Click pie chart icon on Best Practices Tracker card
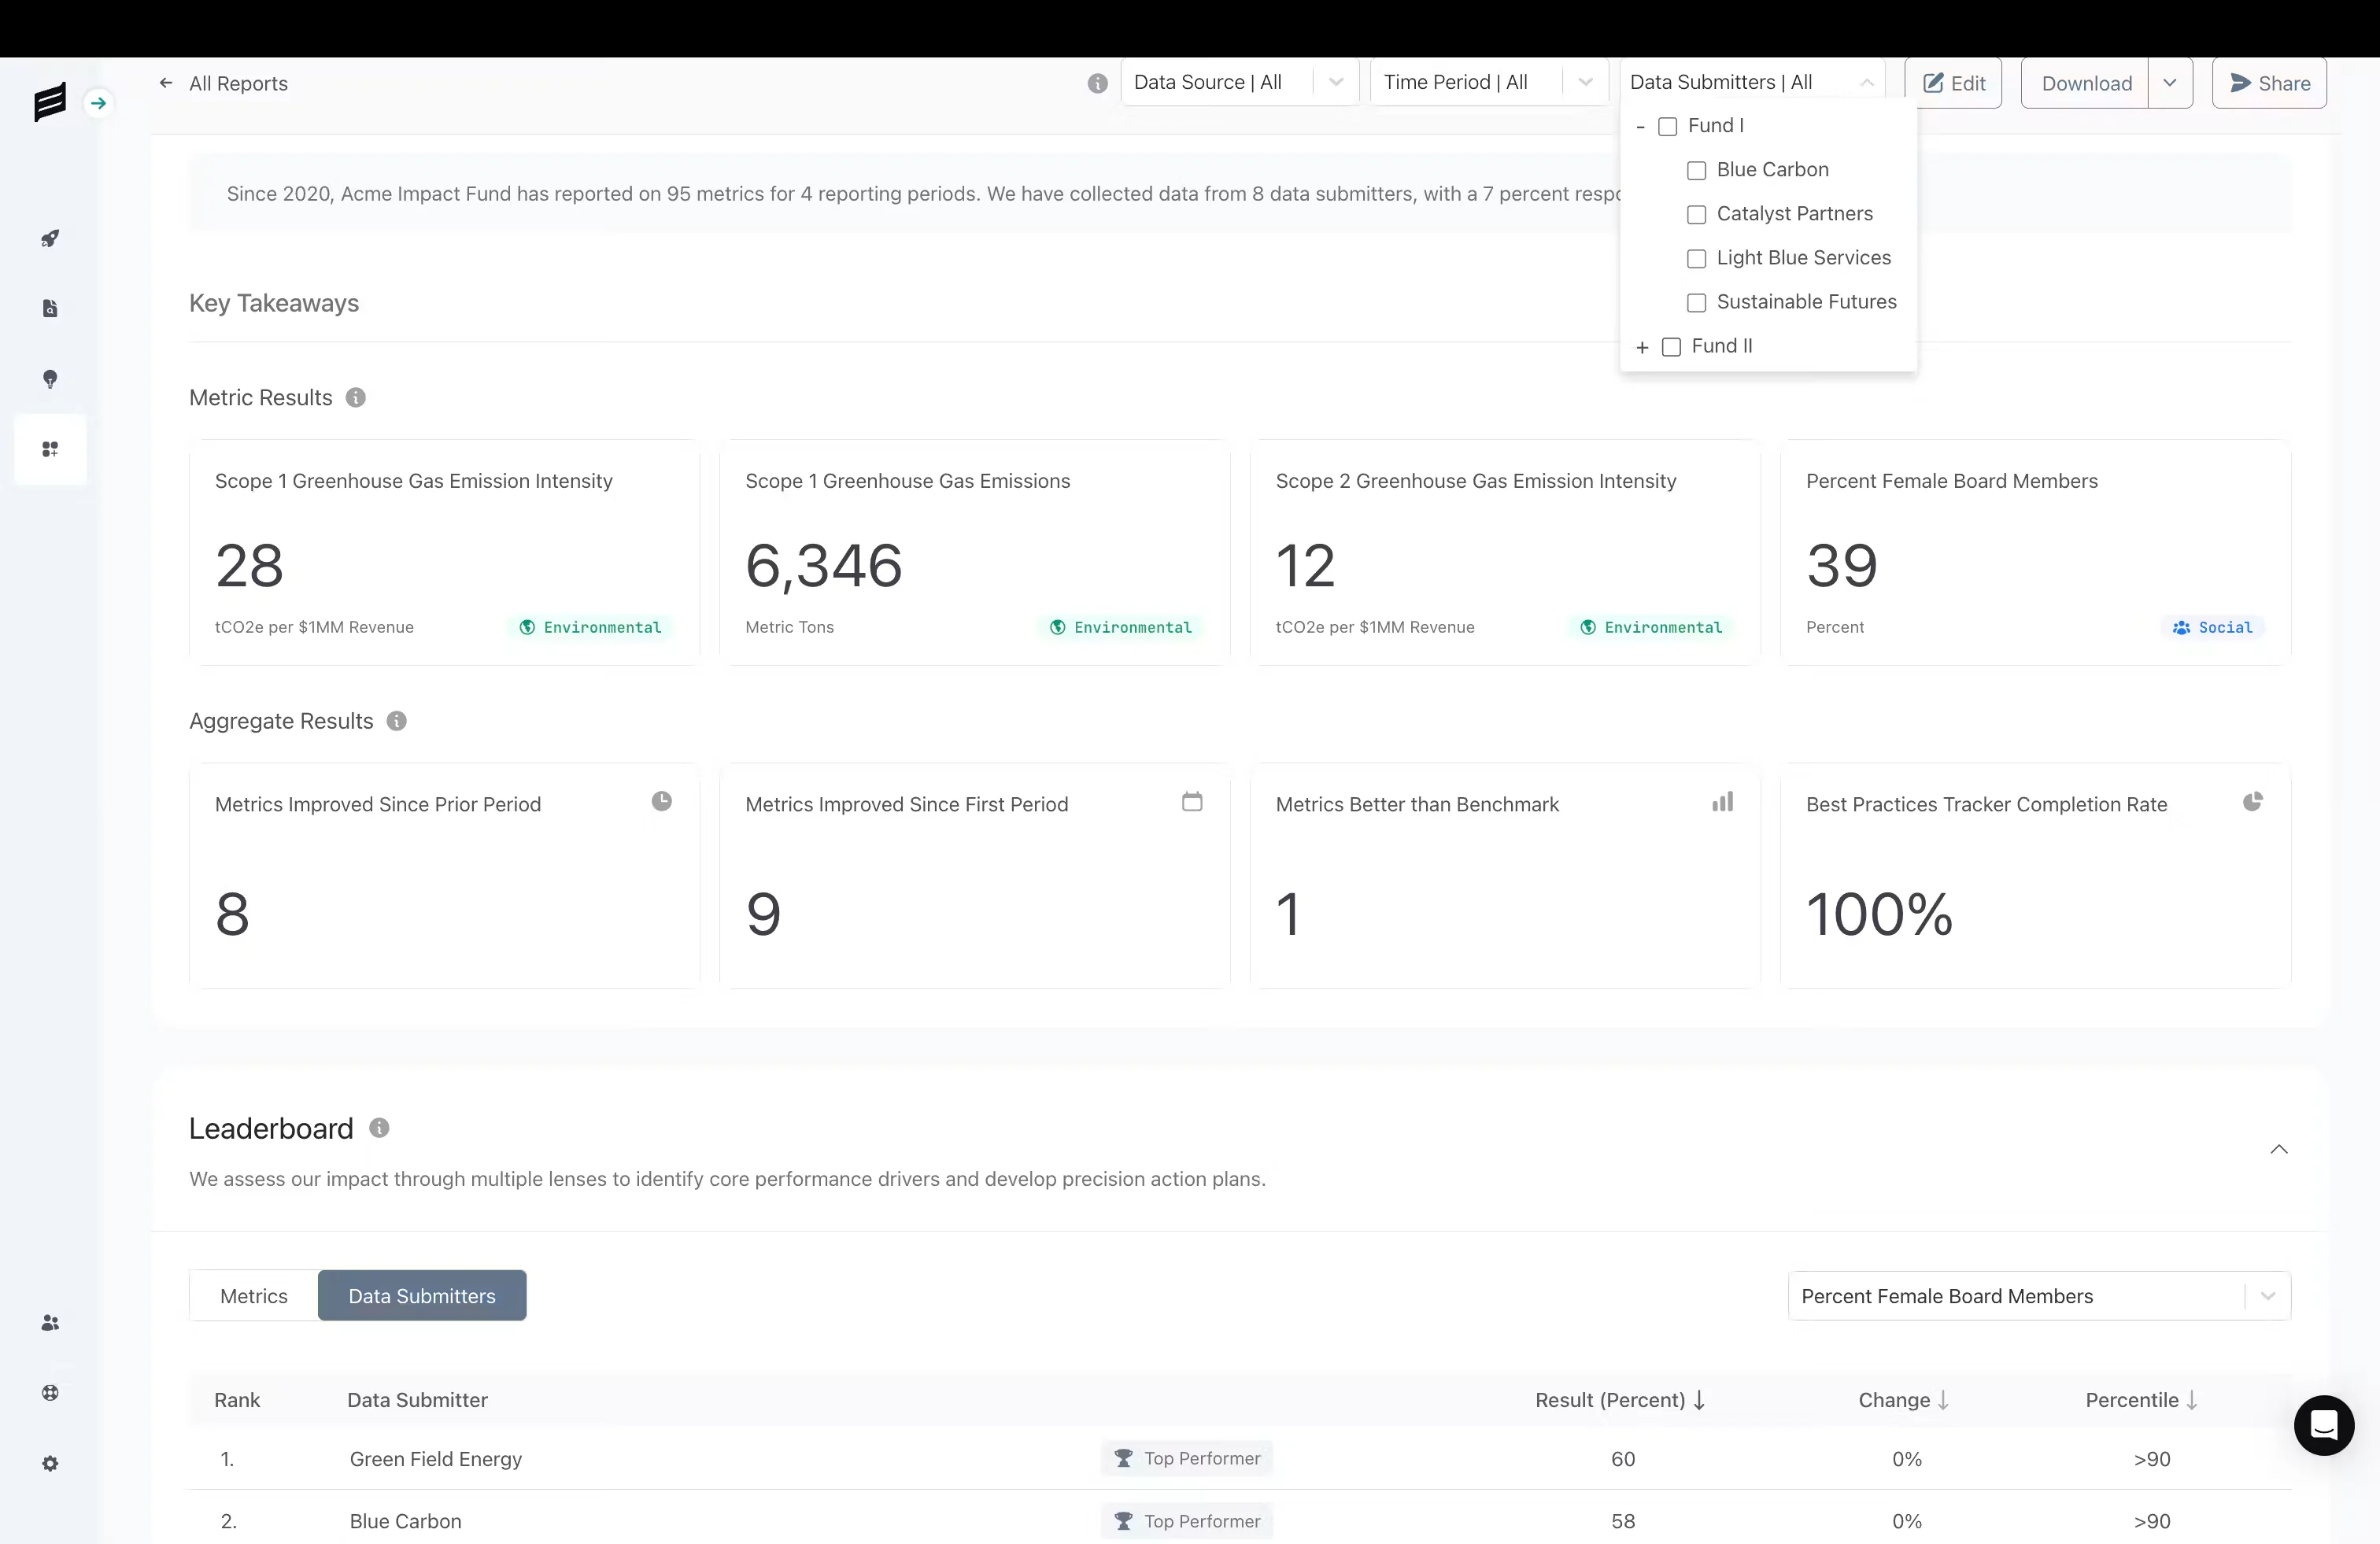 pos(2252,801)
